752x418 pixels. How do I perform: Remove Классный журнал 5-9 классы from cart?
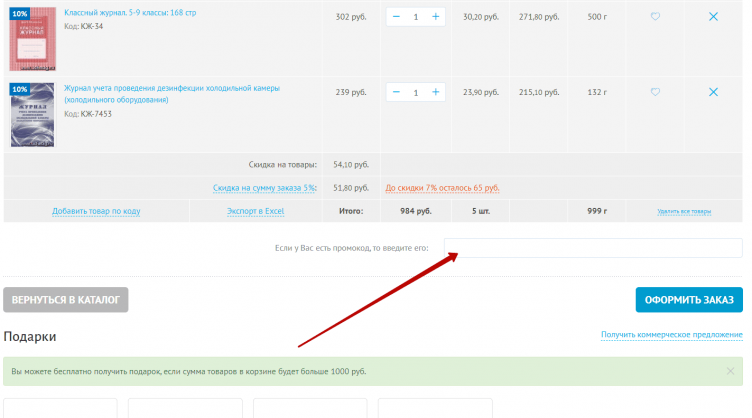(713, 17)
